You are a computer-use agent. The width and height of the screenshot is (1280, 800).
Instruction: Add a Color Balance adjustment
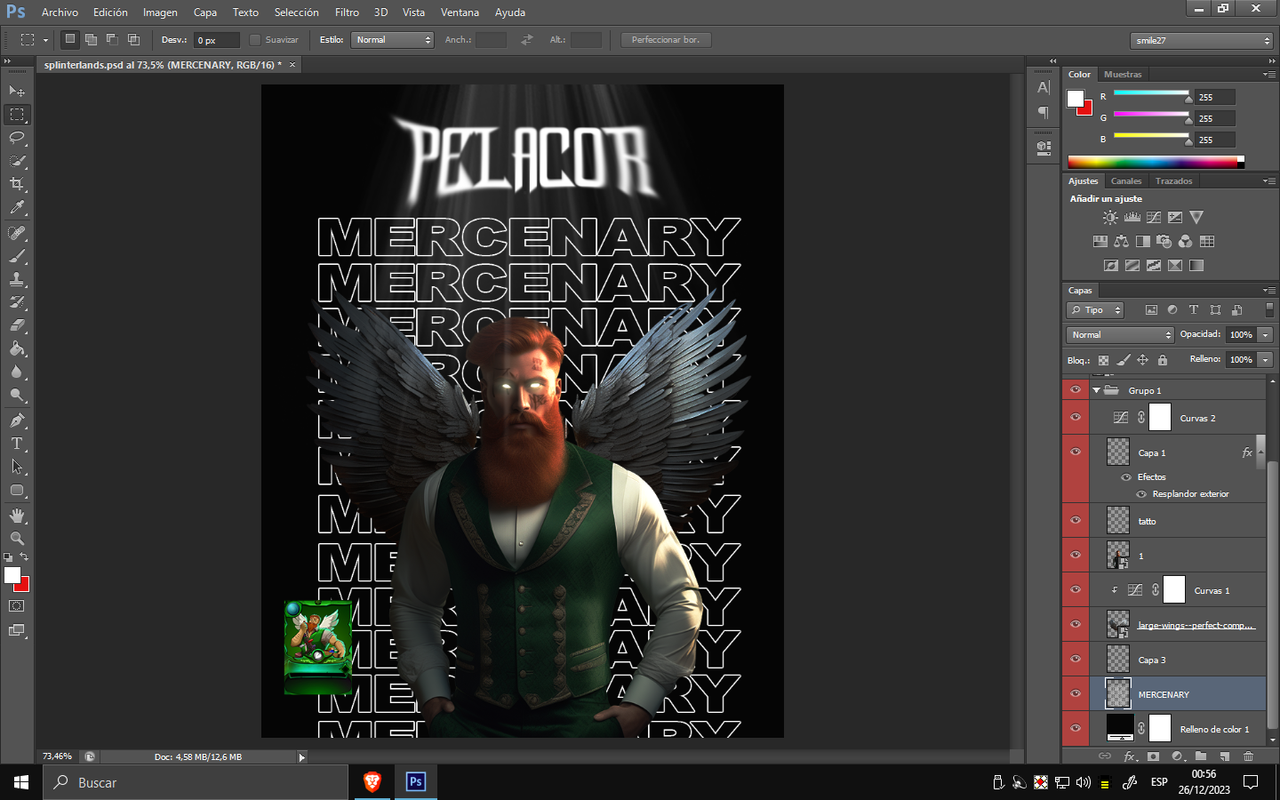point(1121,241)
